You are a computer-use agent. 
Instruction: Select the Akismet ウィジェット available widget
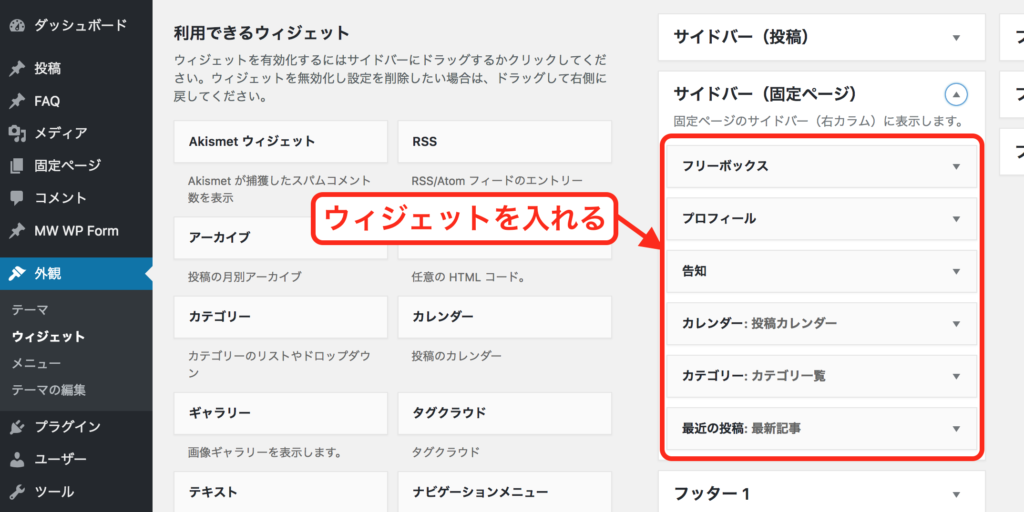pos(280,142)
